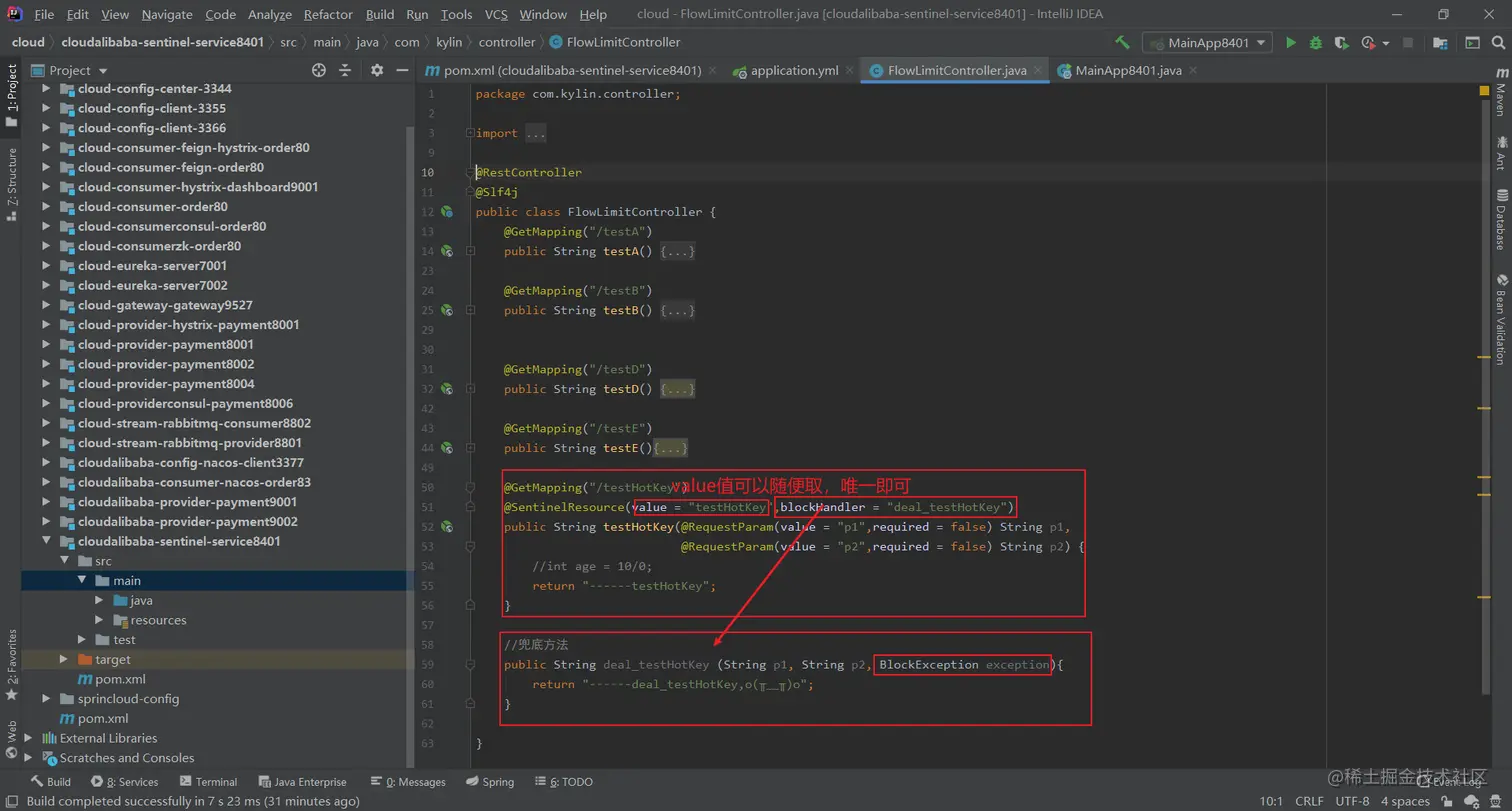Click the run anything terminal-window icon
Screen dimensions: 1512x811
coord(1472,42)
